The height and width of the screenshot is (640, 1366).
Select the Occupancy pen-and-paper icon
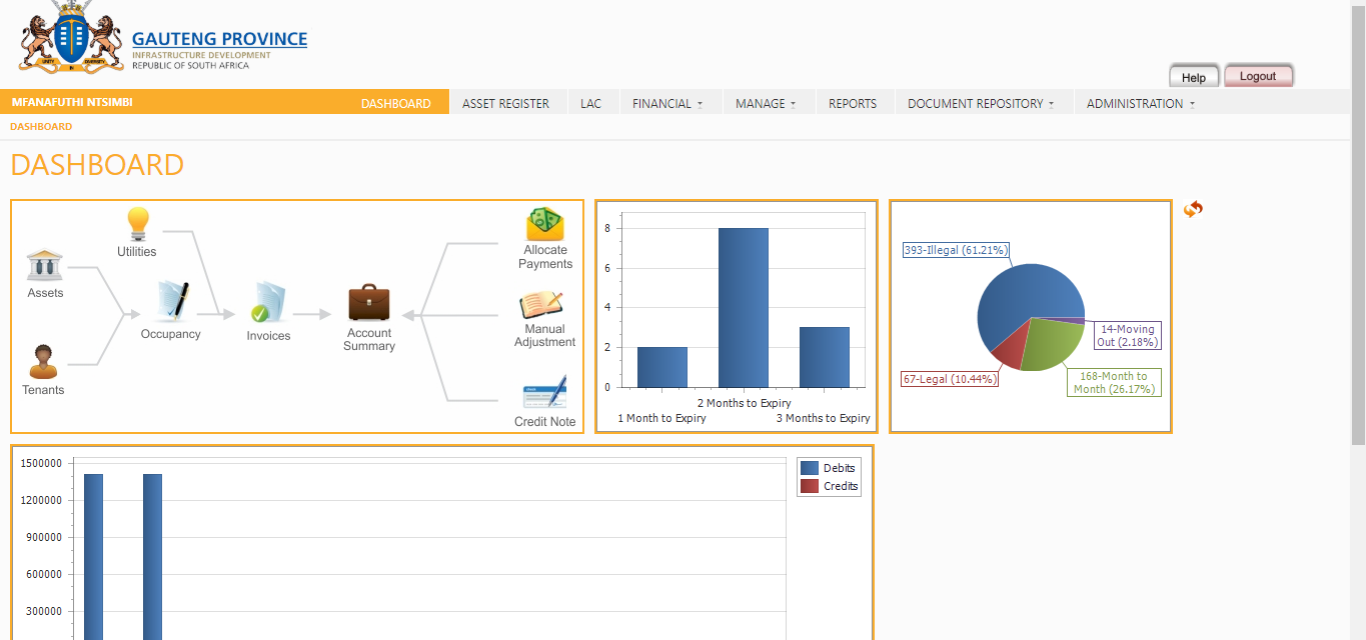pyautogui.click(x=171, y=303)
